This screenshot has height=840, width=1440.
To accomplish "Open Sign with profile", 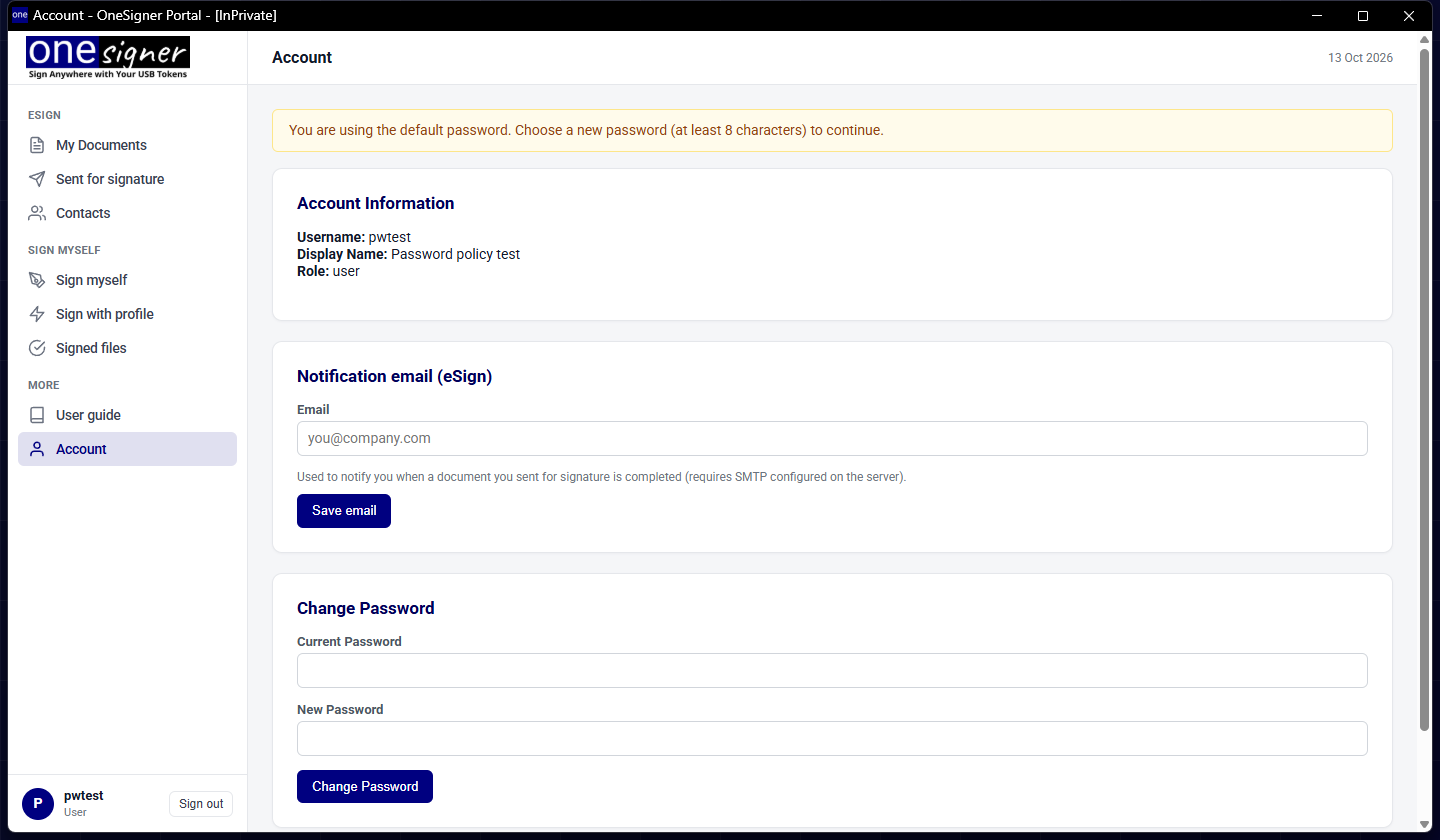I will (127, 314).
